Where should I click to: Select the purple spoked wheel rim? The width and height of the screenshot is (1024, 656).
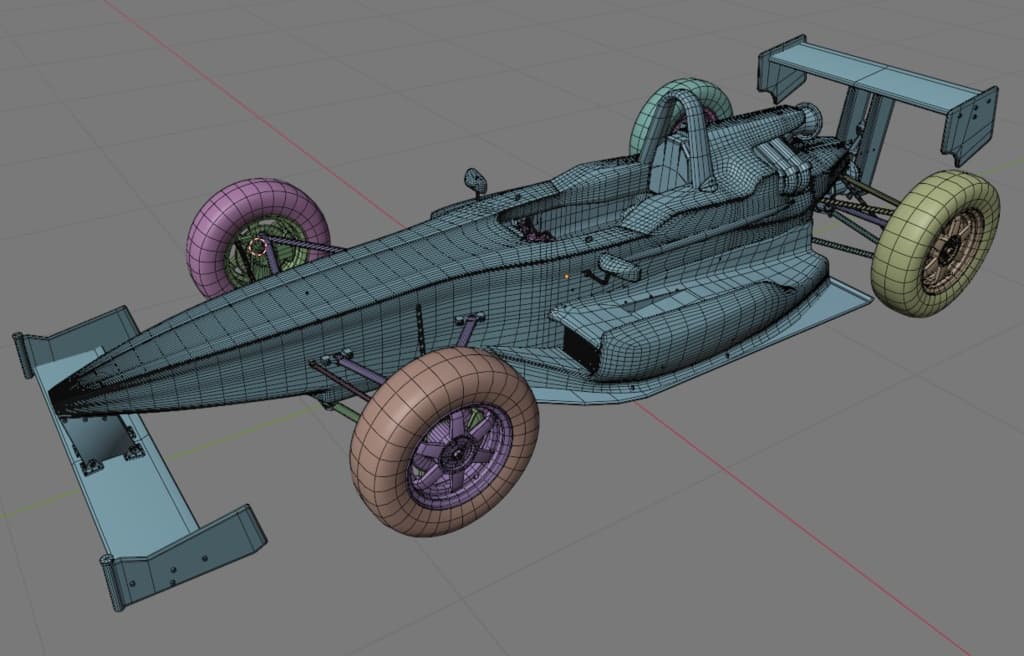coord(459,455)
